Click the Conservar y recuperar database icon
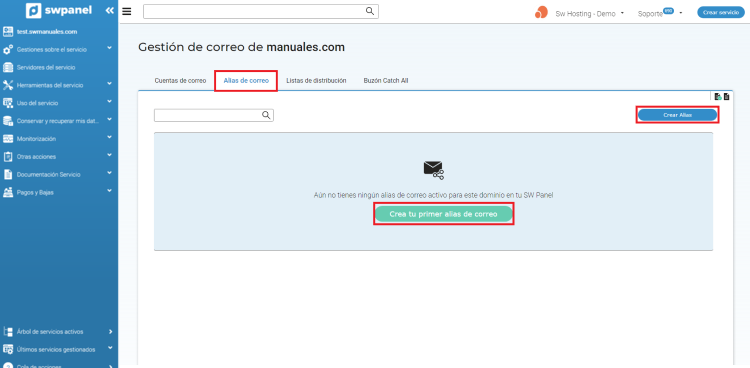 coord(8,121)
